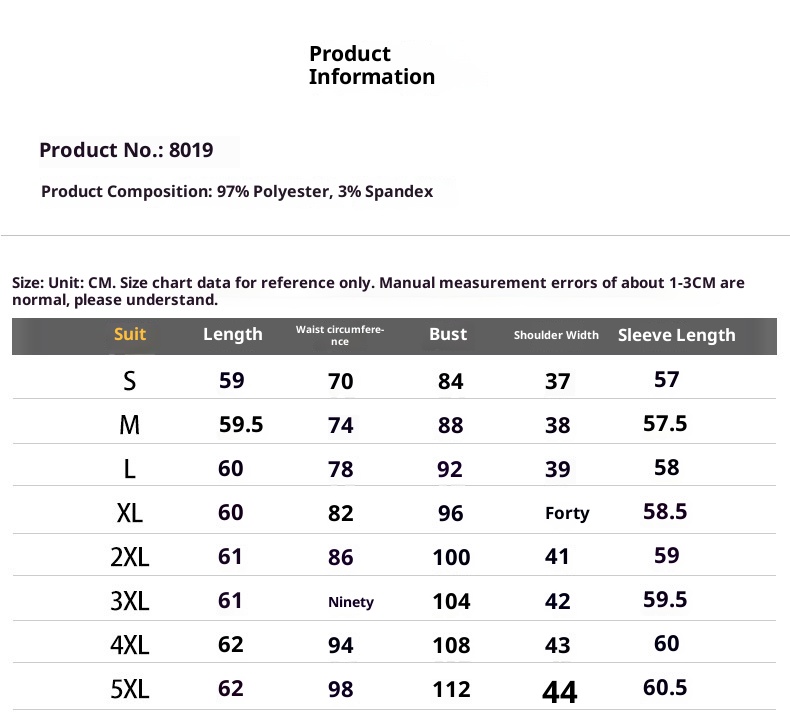Select the Product No. 8019 text
This screenshot has height=723, width=790.
pos(126,151)
